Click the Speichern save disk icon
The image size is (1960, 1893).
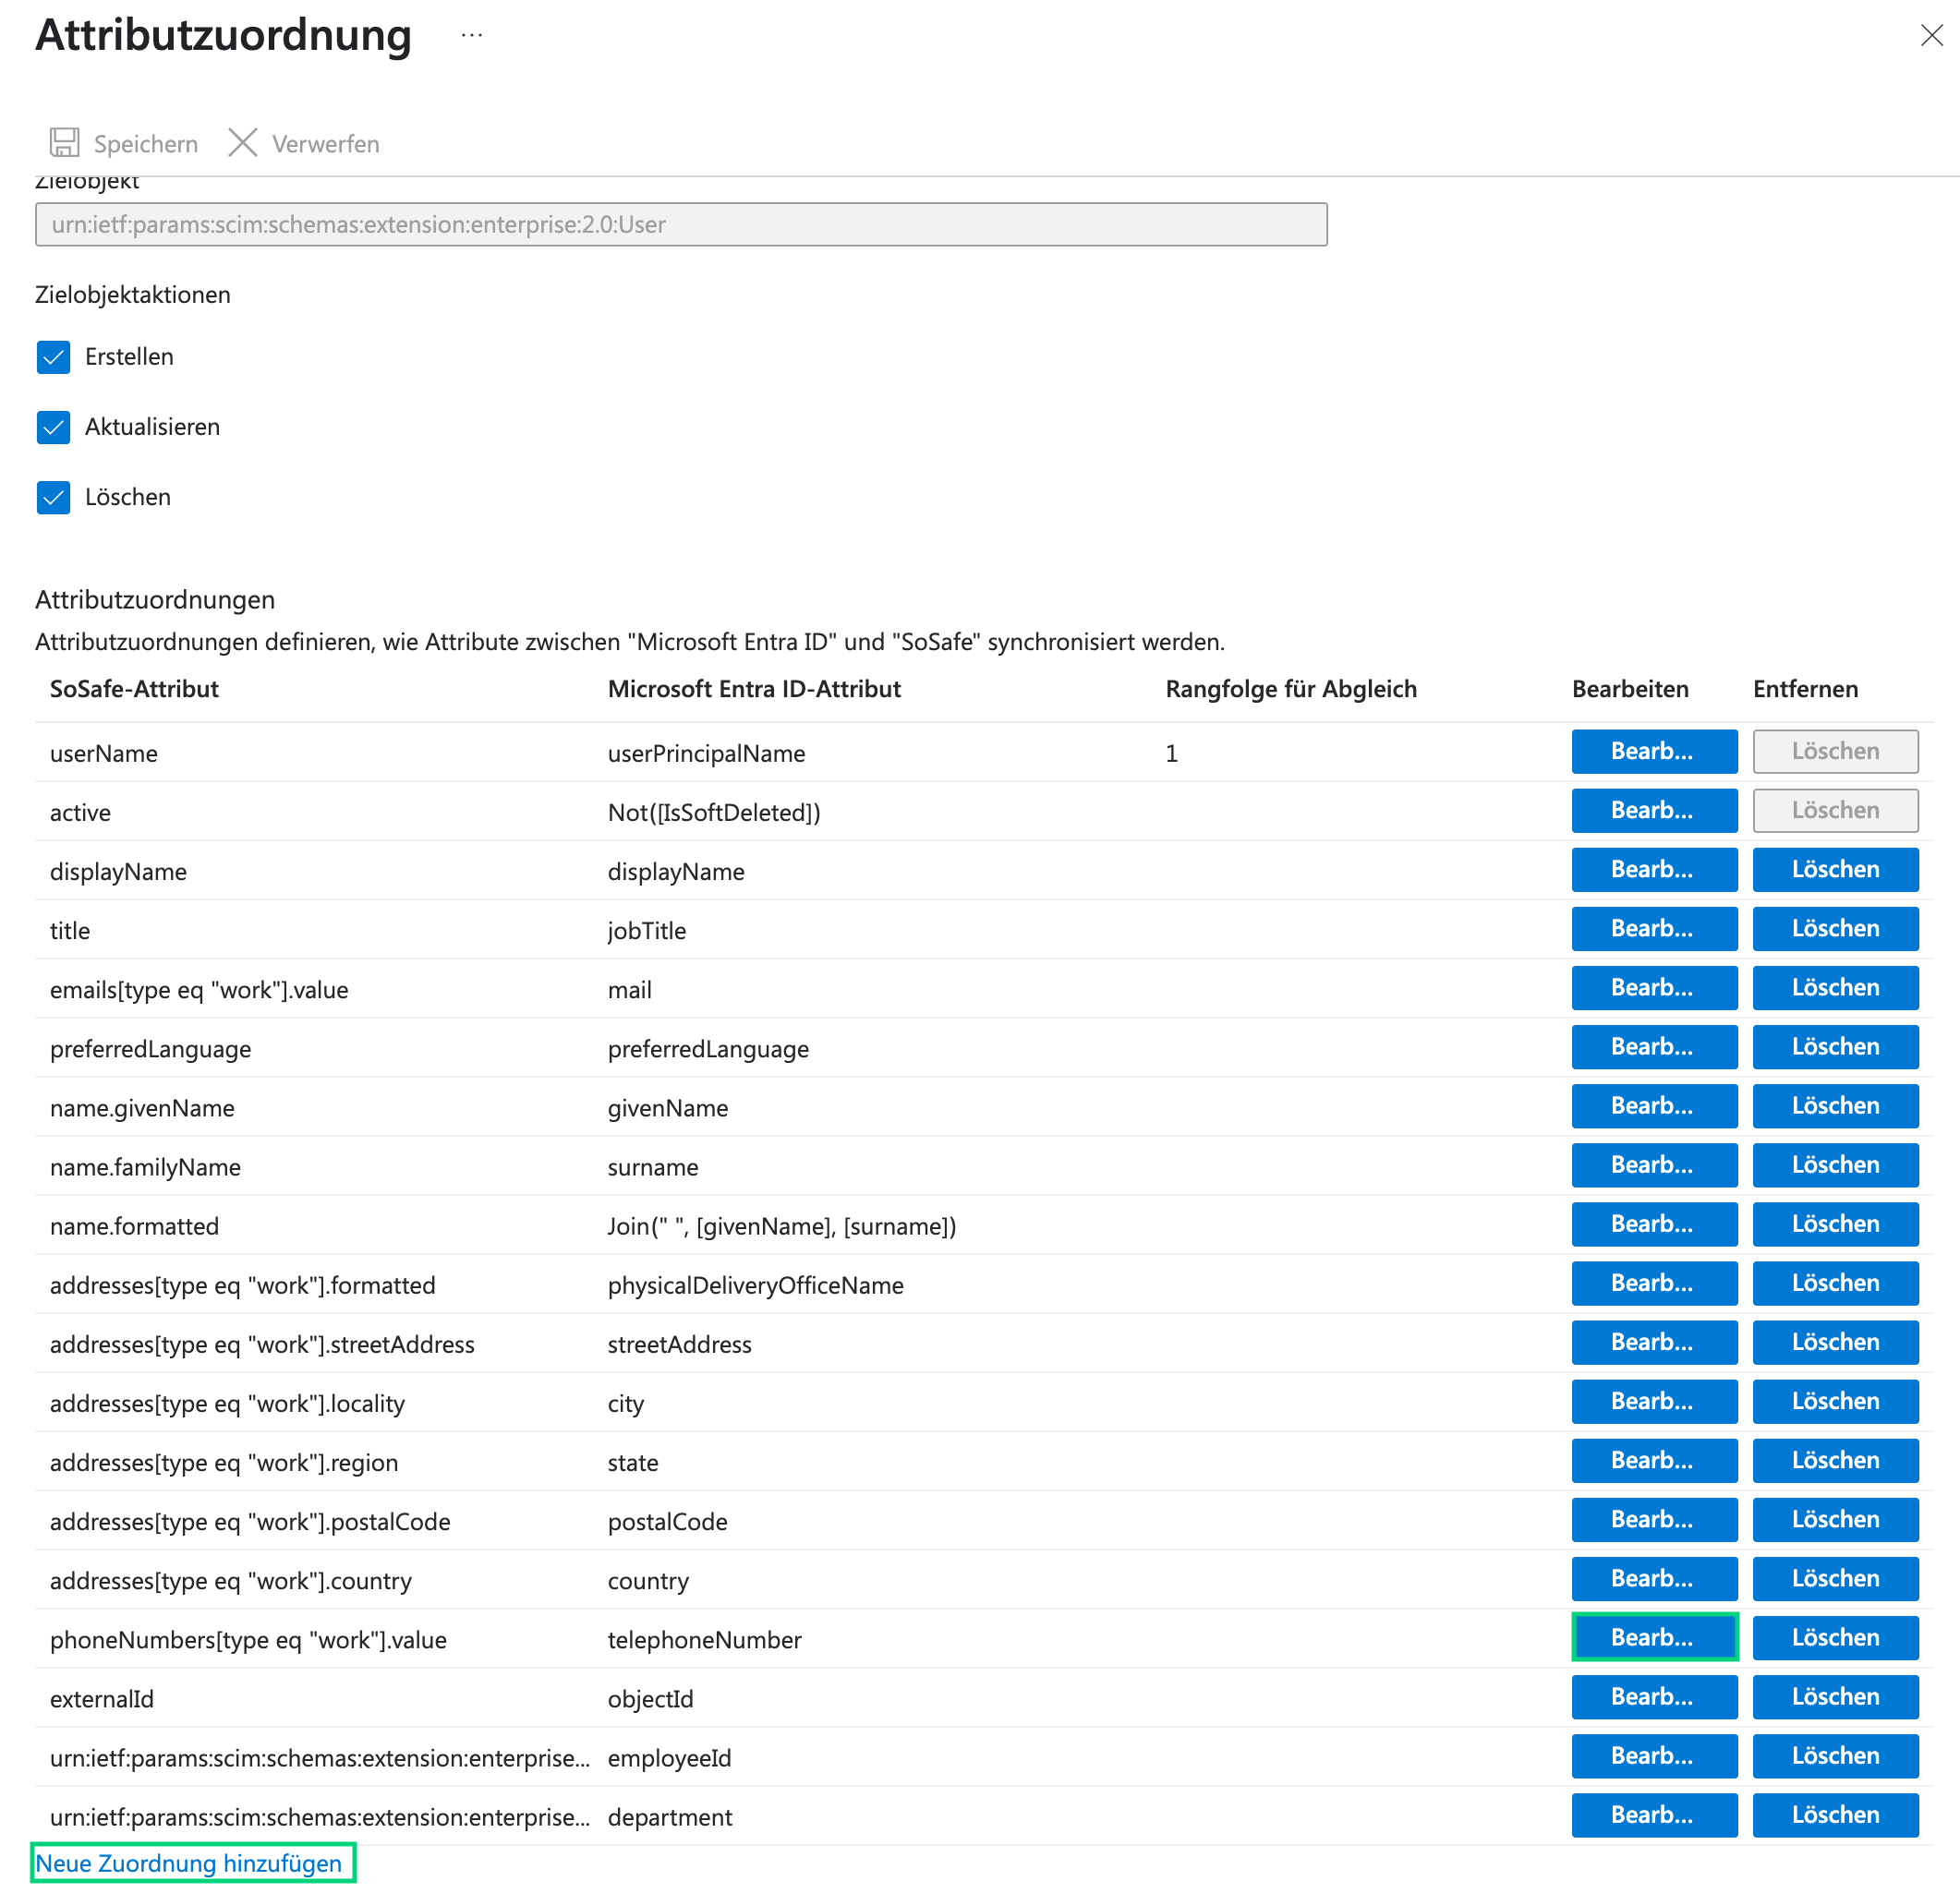[x=65, y=143]
